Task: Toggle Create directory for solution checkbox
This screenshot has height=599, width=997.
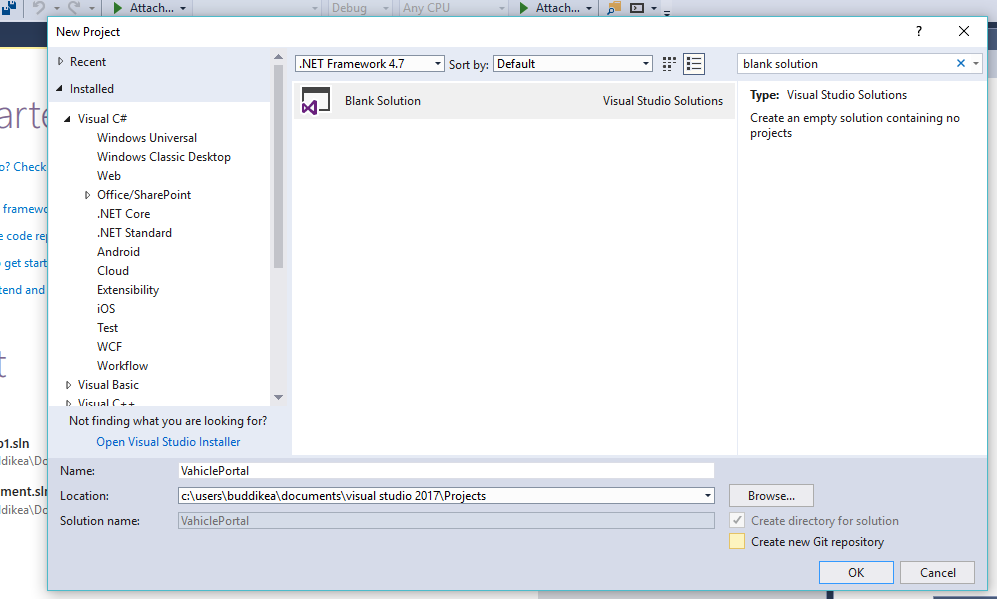Action: [737, 520]
